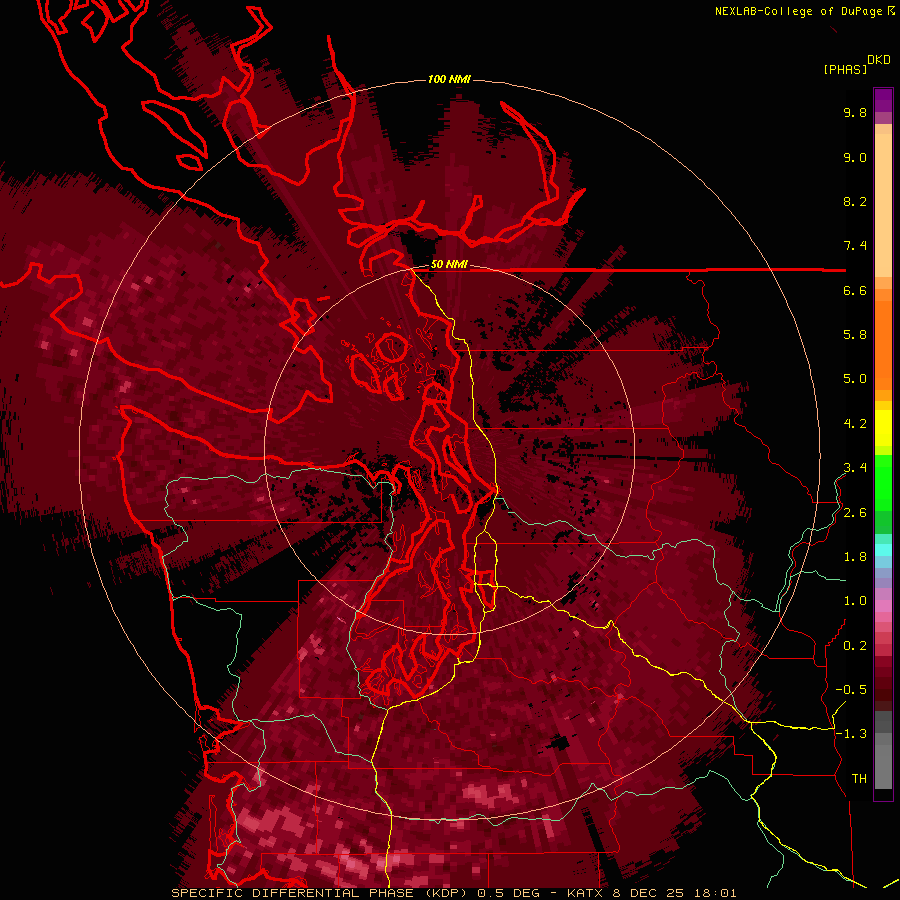This screenshot has width=900, height=900.
Task: Click the KATX 8 DEC 25 18:01 timestamp
Action: [x=651, y=893]
